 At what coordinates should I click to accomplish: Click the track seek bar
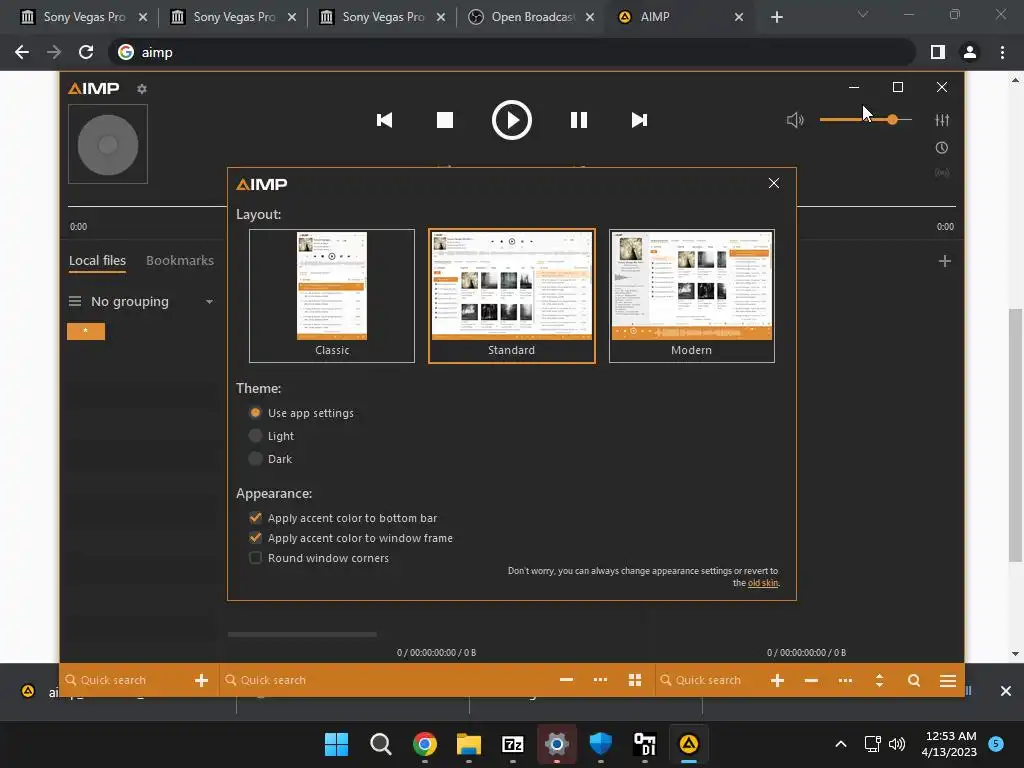[511, 206]
